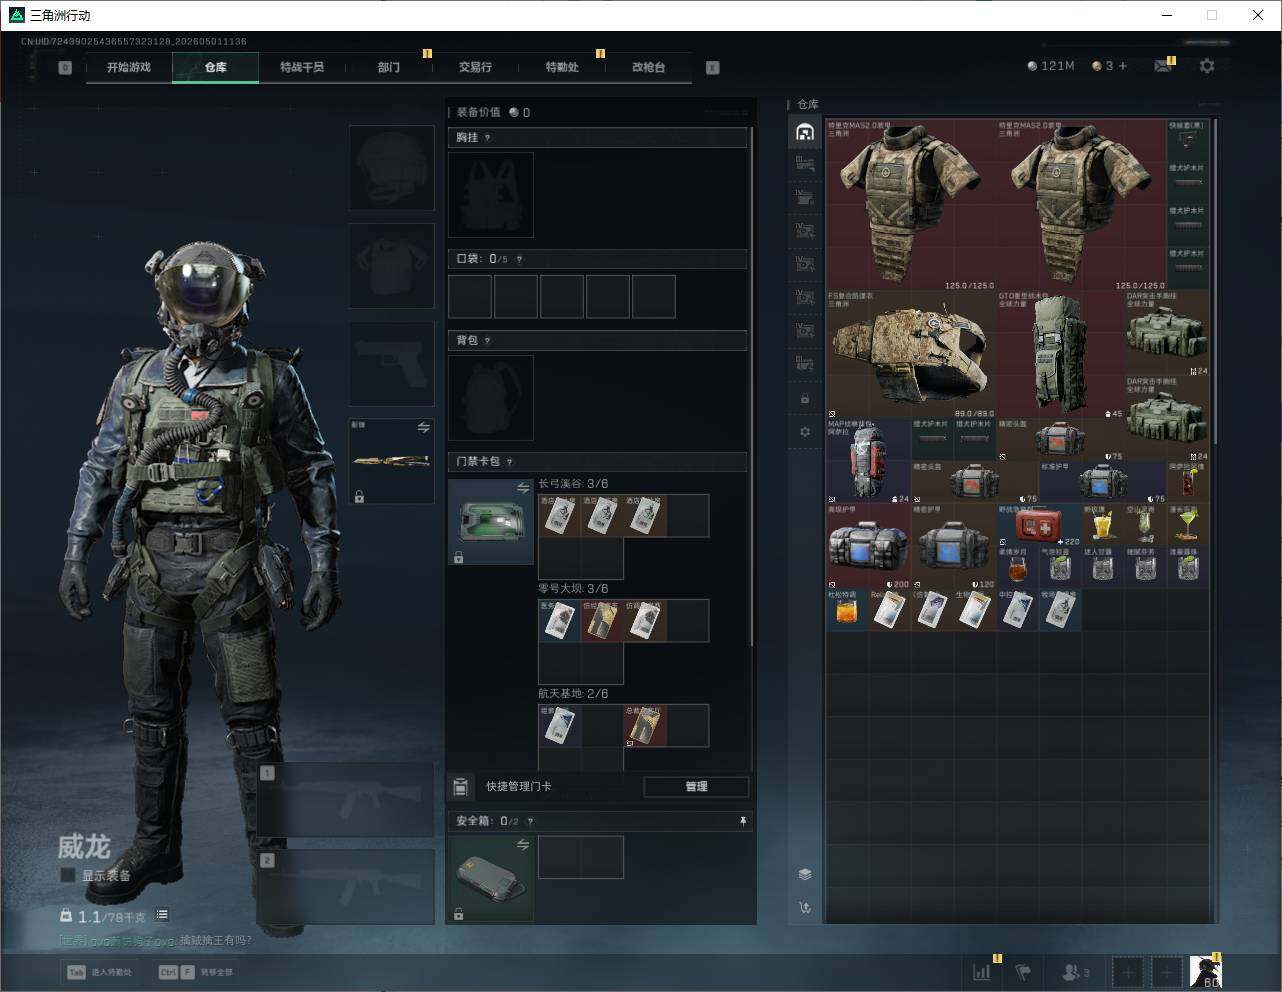Screen dimensions: 1282x992
Task: Click the E next-tab key icon
Action: 713,68
